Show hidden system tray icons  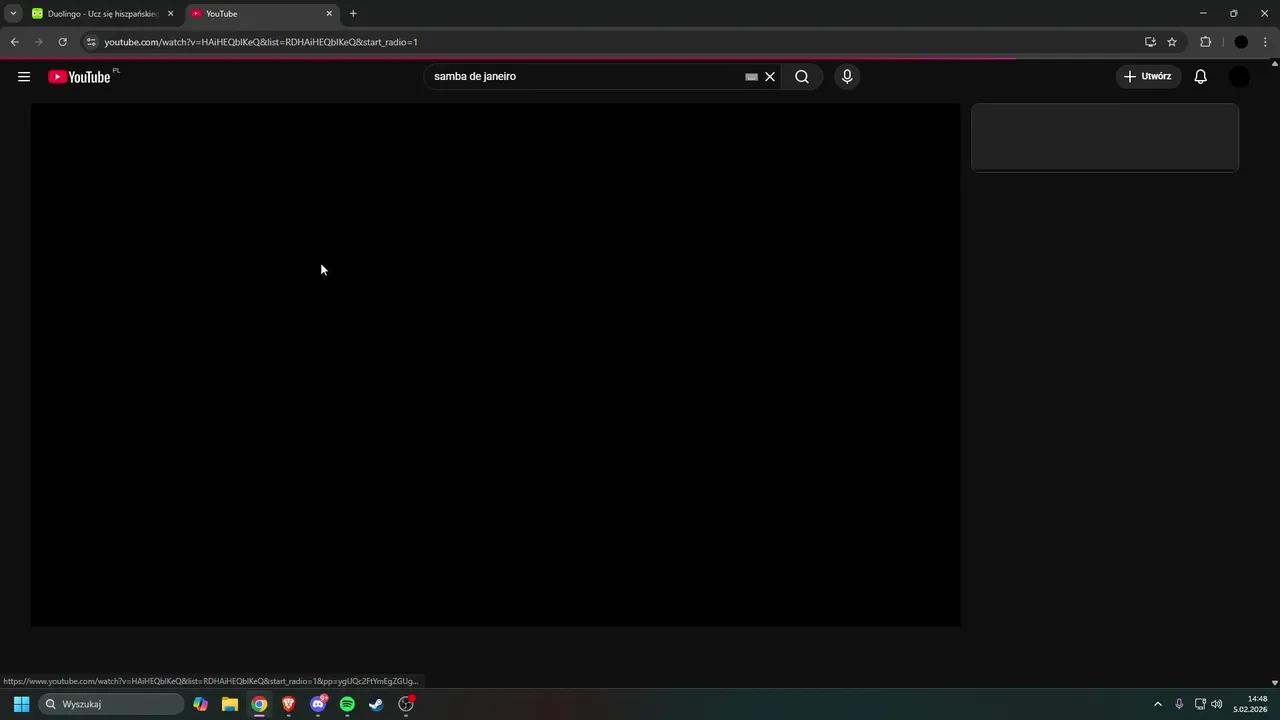1158,704
